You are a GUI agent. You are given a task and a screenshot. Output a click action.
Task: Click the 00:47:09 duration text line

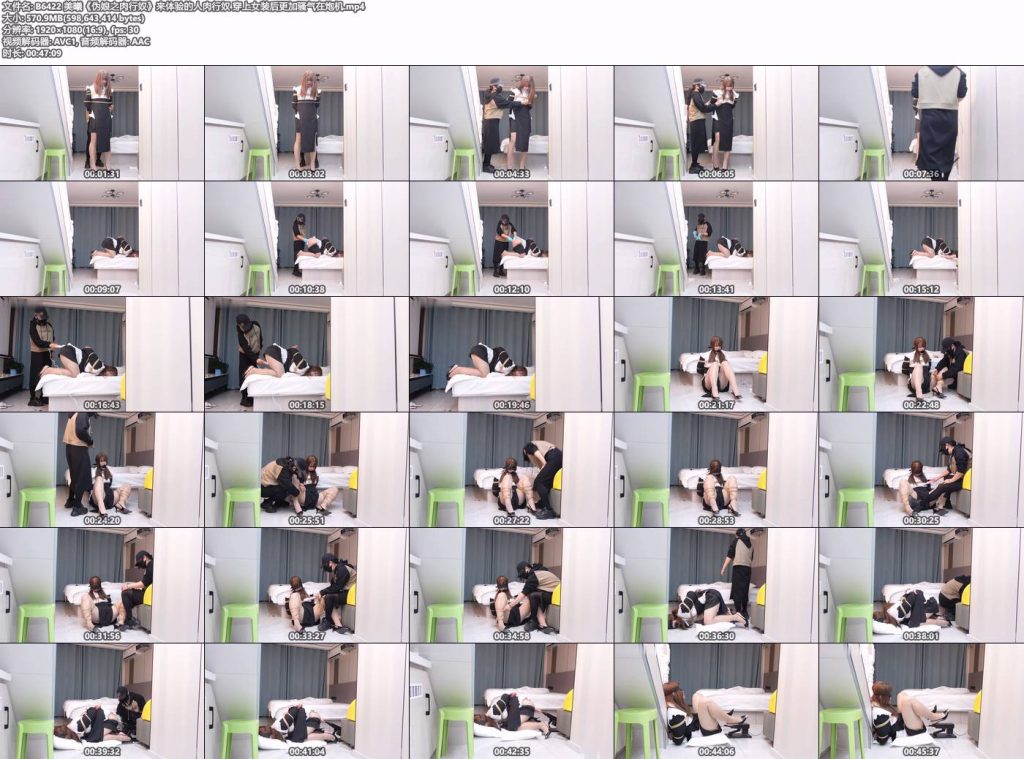click(32, 54)
